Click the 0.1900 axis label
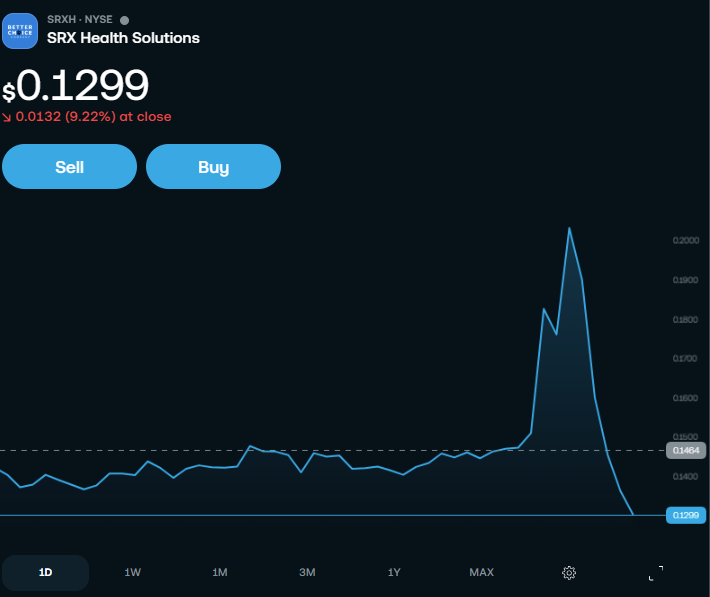Image resolution: width=710 pixels, height=597 pixels. [686, 280]
